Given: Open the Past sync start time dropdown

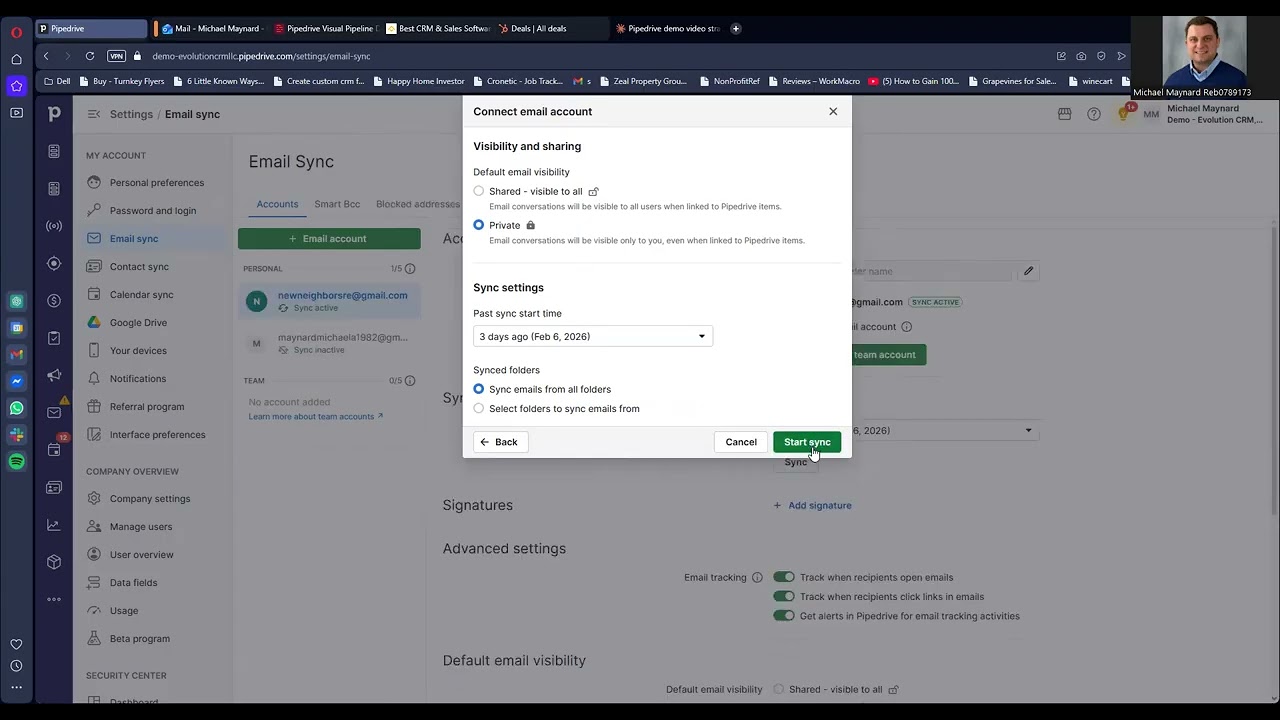Looking at the screenshot, I should 593,336.
